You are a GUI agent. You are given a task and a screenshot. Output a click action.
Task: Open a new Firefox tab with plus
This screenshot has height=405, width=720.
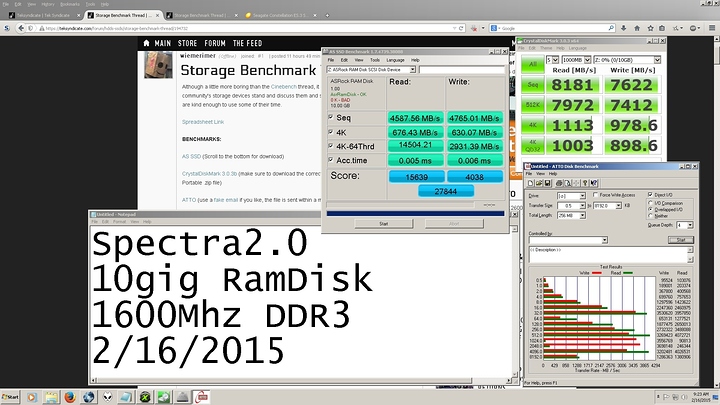[x=327, y=15]
